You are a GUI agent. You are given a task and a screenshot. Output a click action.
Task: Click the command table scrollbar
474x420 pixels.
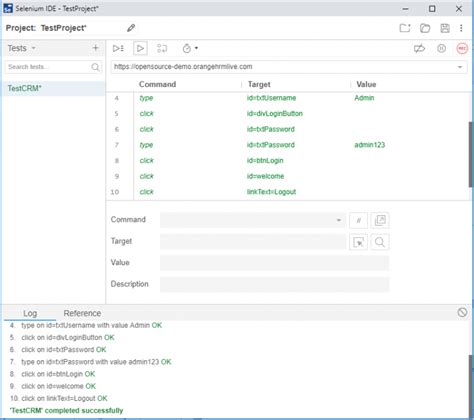click(x=471, y=154)
